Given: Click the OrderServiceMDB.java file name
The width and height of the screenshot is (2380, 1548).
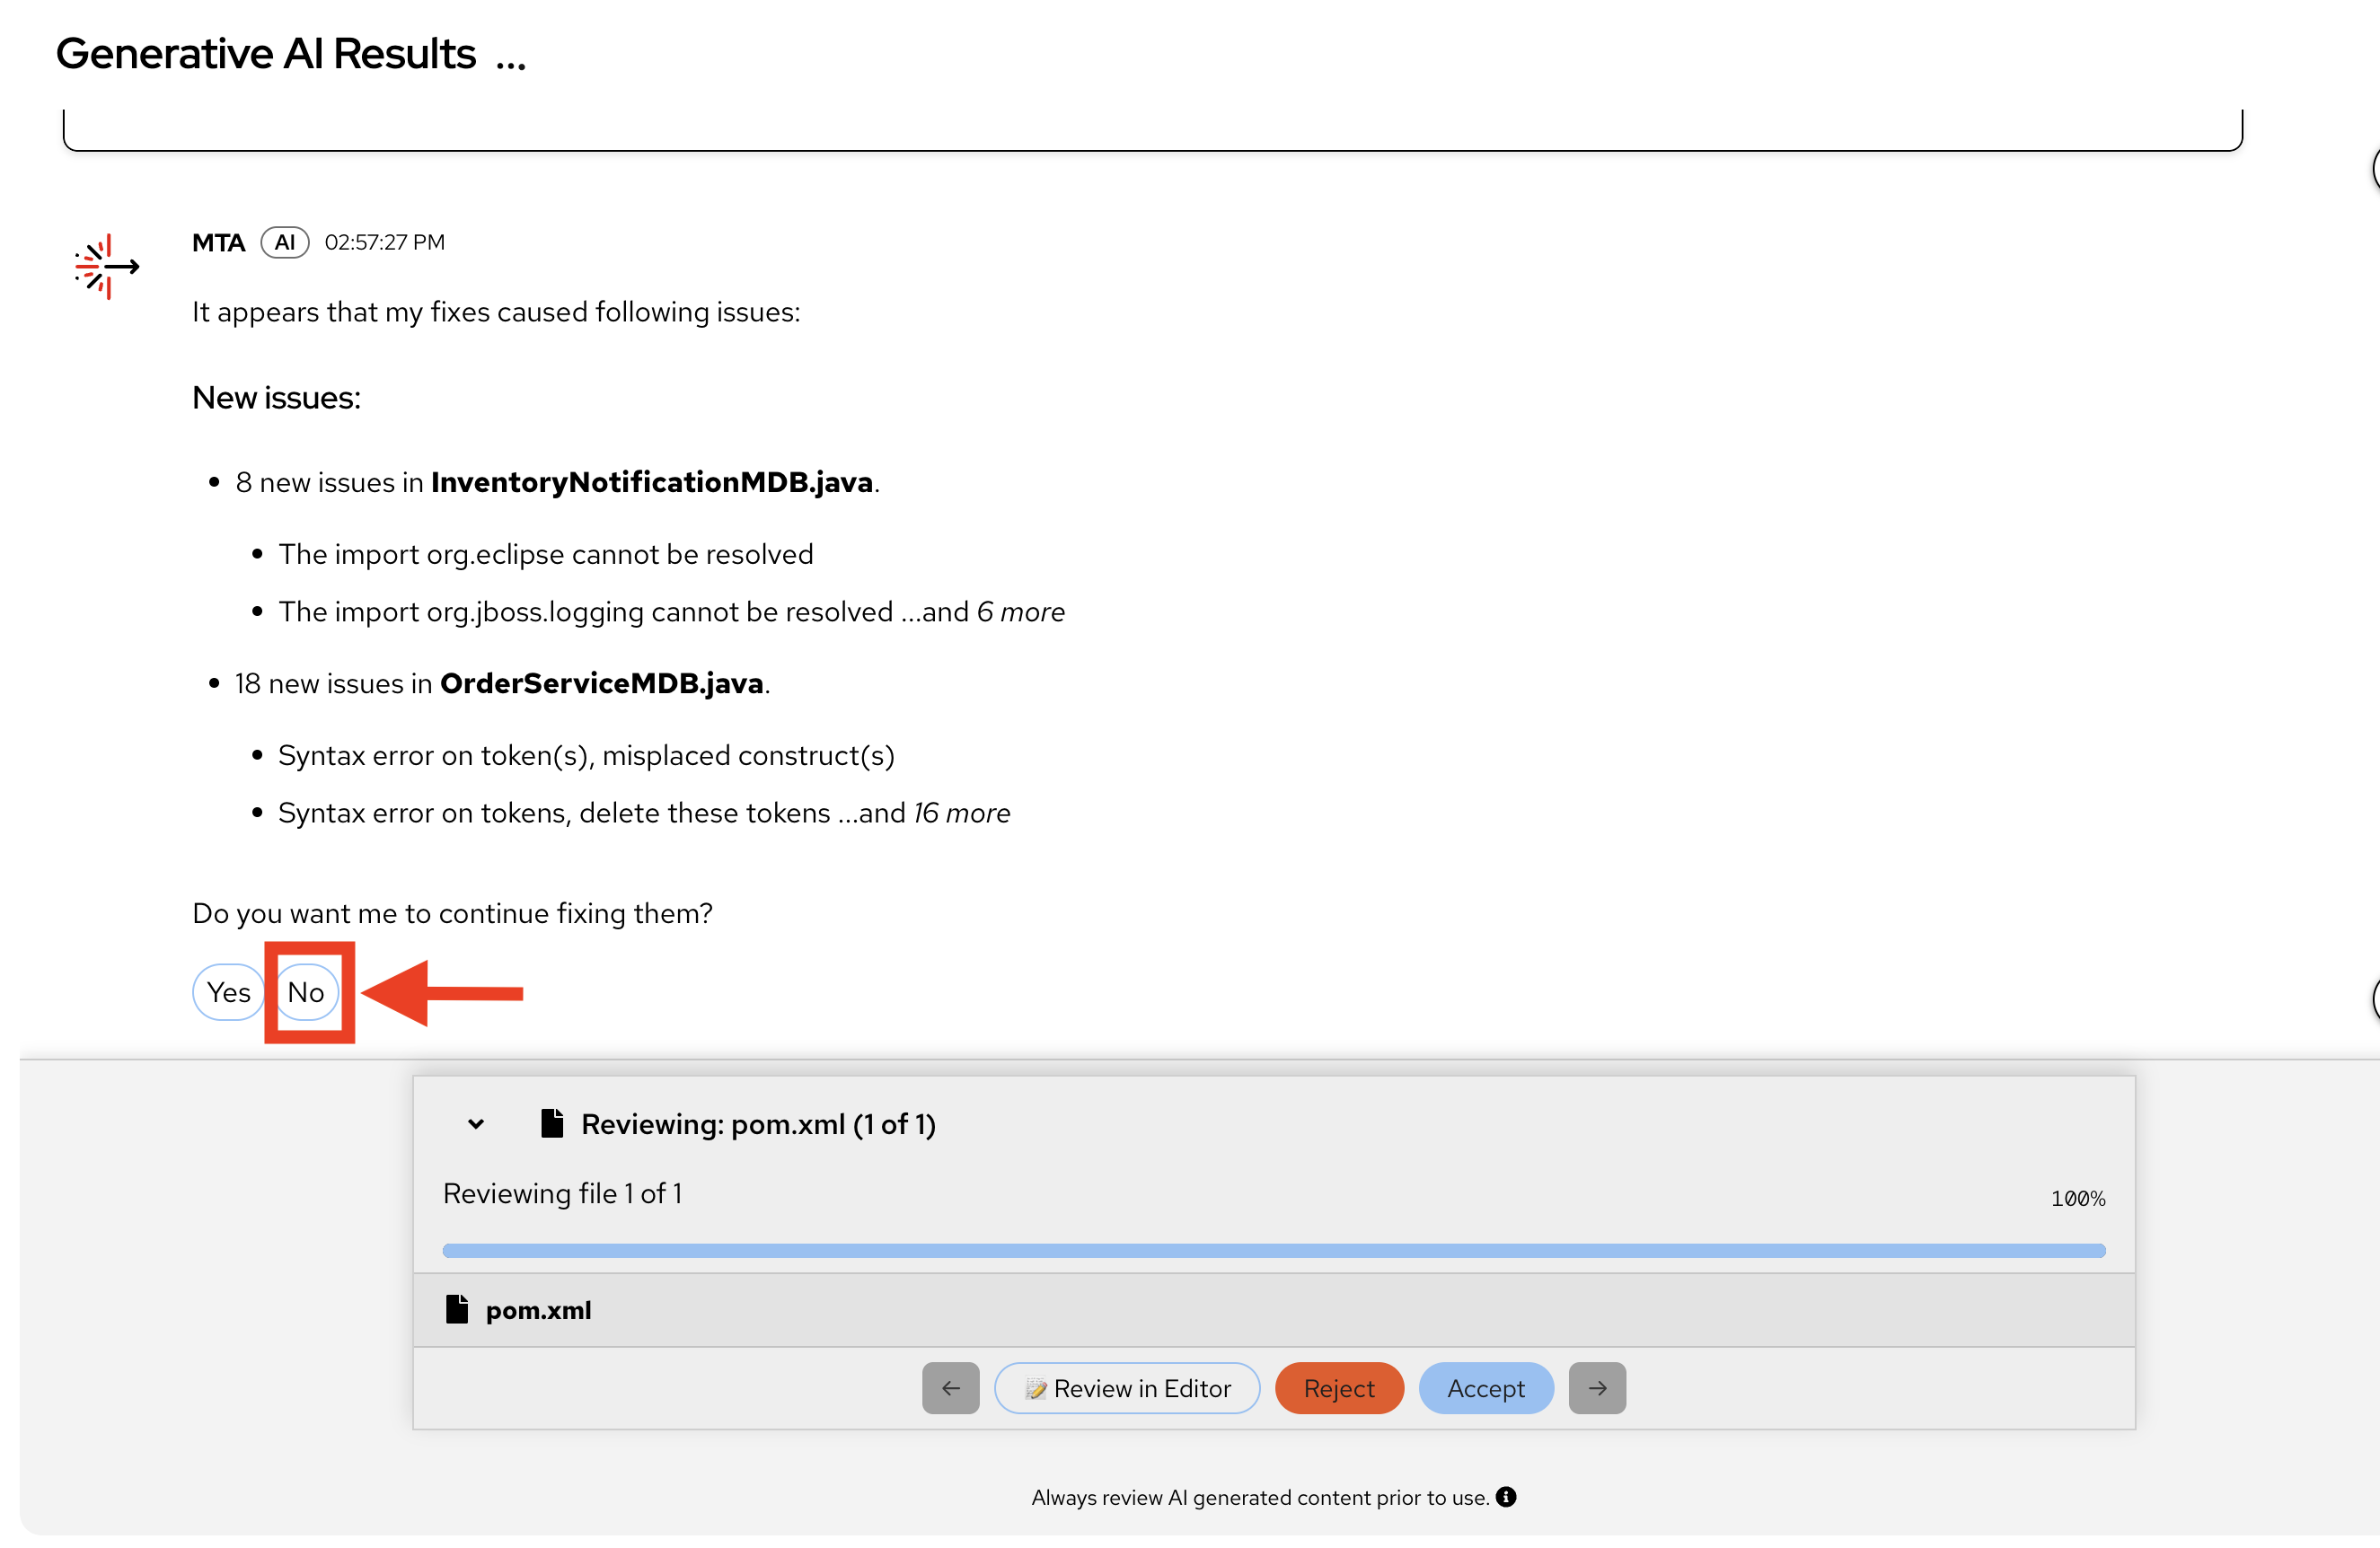Looking at the screenshot, I should (602, 683).
